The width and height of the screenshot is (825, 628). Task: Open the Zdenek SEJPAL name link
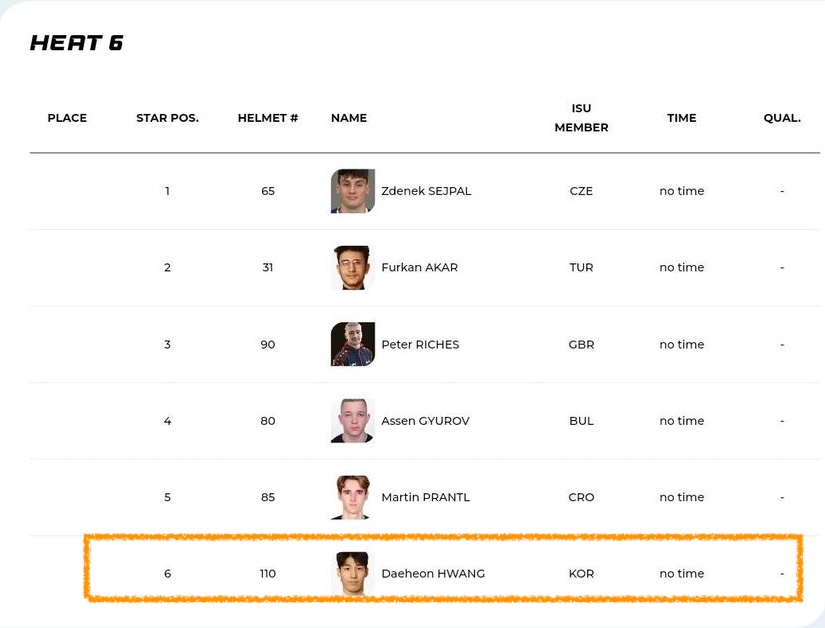point(426,191)
